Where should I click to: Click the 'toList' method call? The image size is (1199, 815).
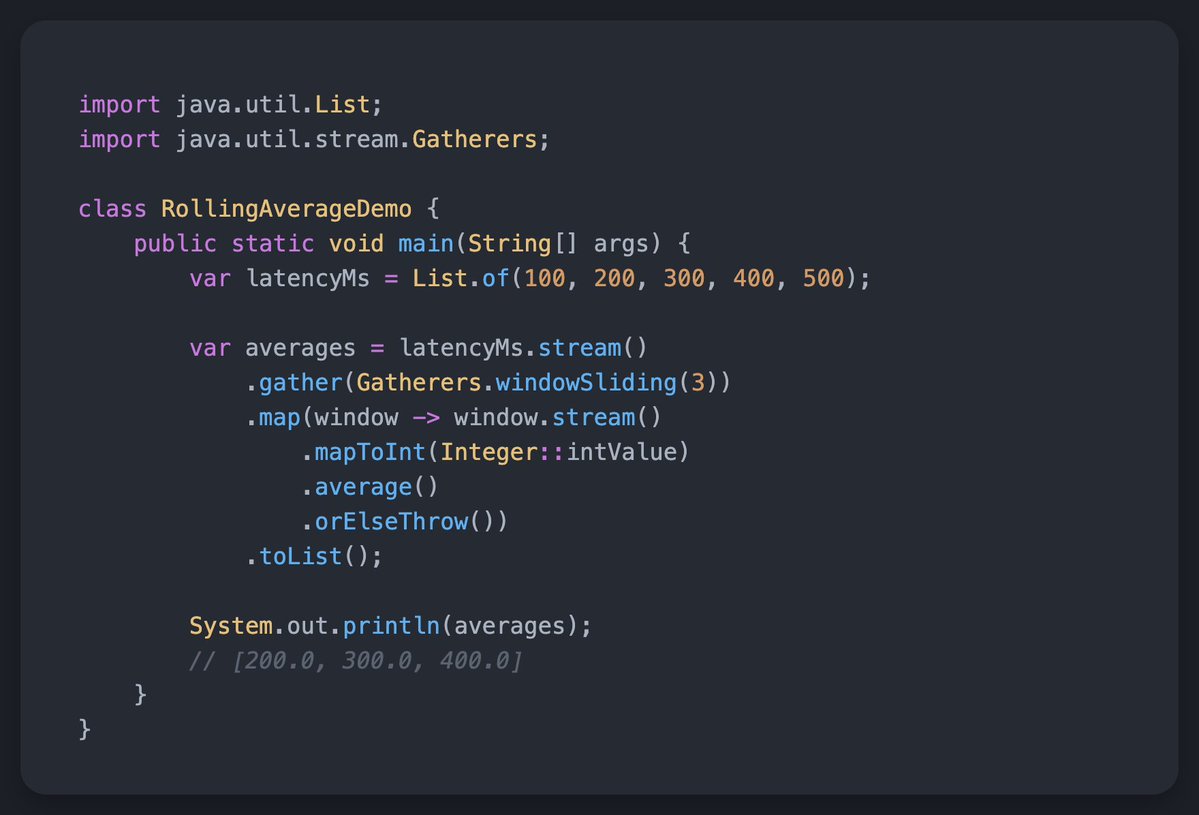301,556
